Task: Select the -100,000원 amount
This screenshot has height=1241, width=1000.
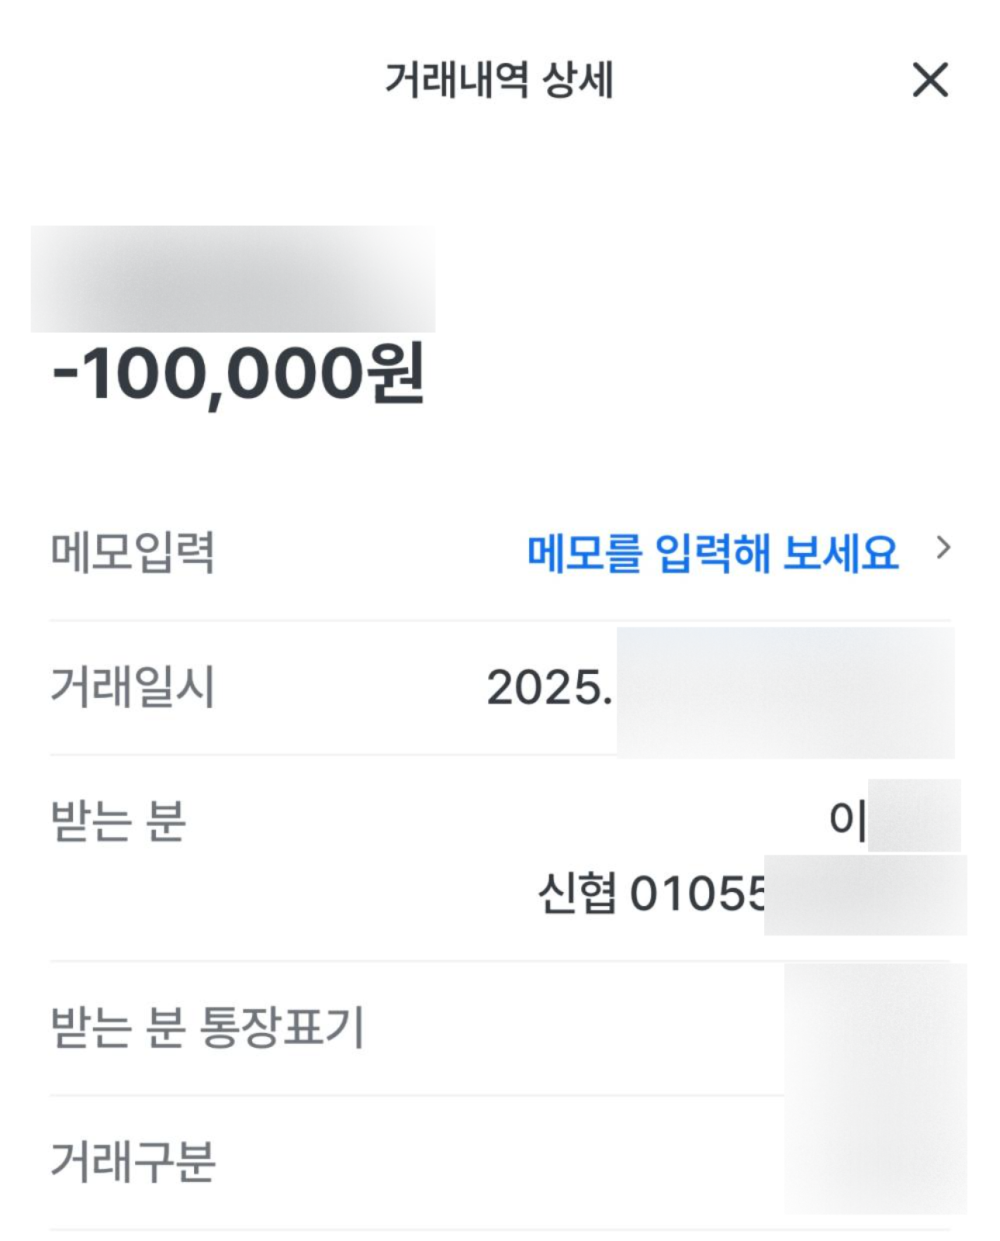Action: click(x=239, y=375)
